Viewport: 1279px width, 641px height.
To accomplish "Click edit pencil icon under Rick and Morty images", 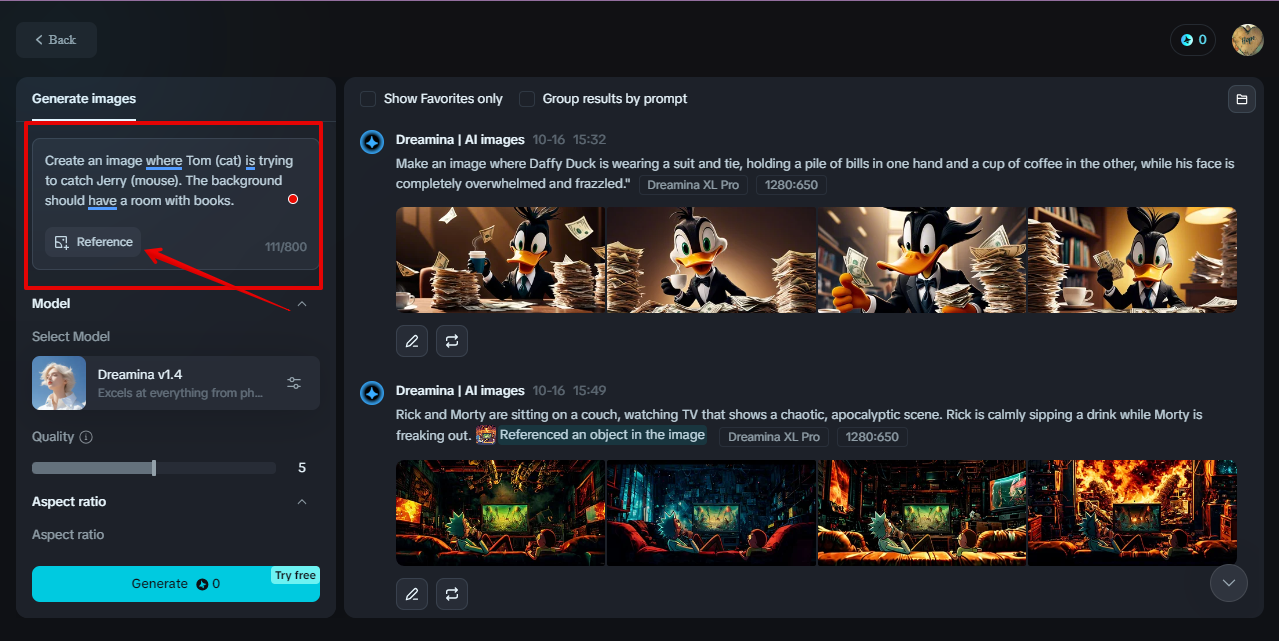I will [412, 594].
